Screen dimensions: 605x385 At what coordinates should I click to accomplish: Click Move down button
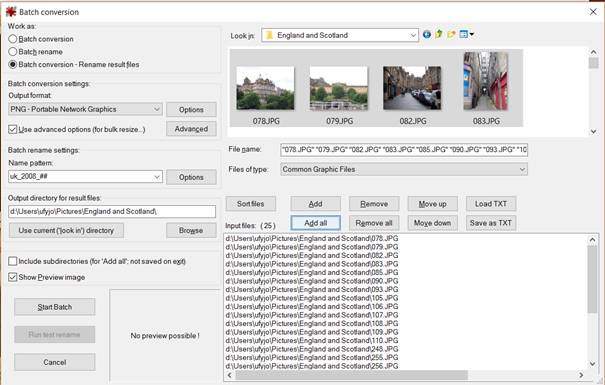[x=433, y=223]
